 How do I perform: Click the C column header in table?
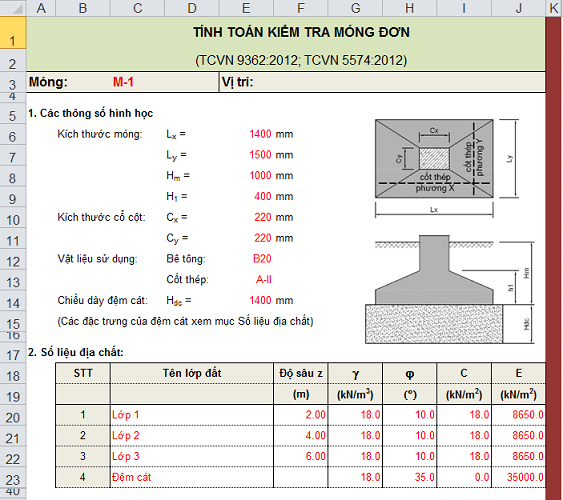point(464,373)
